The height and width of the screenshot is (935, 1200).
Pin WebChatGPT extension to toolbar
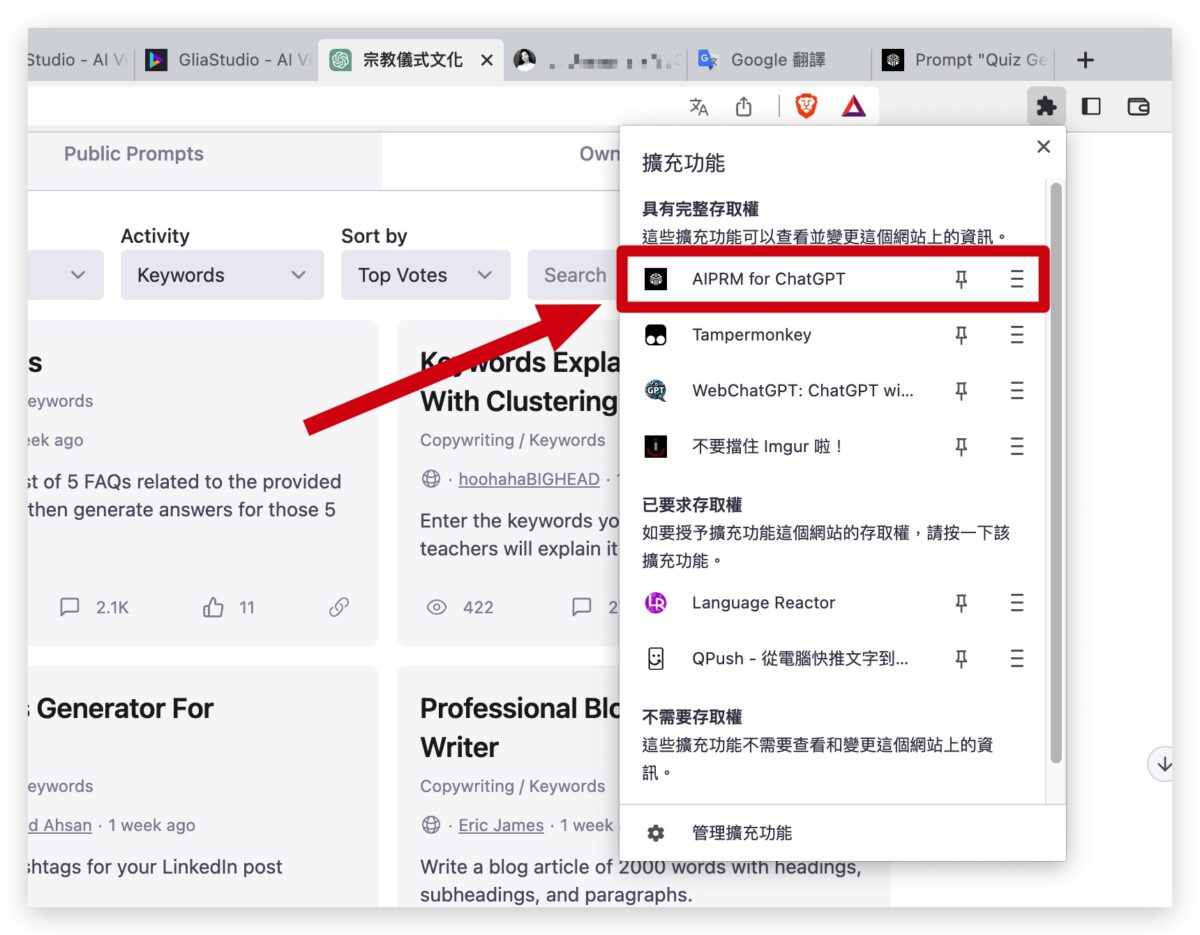[x=961, y=391]
